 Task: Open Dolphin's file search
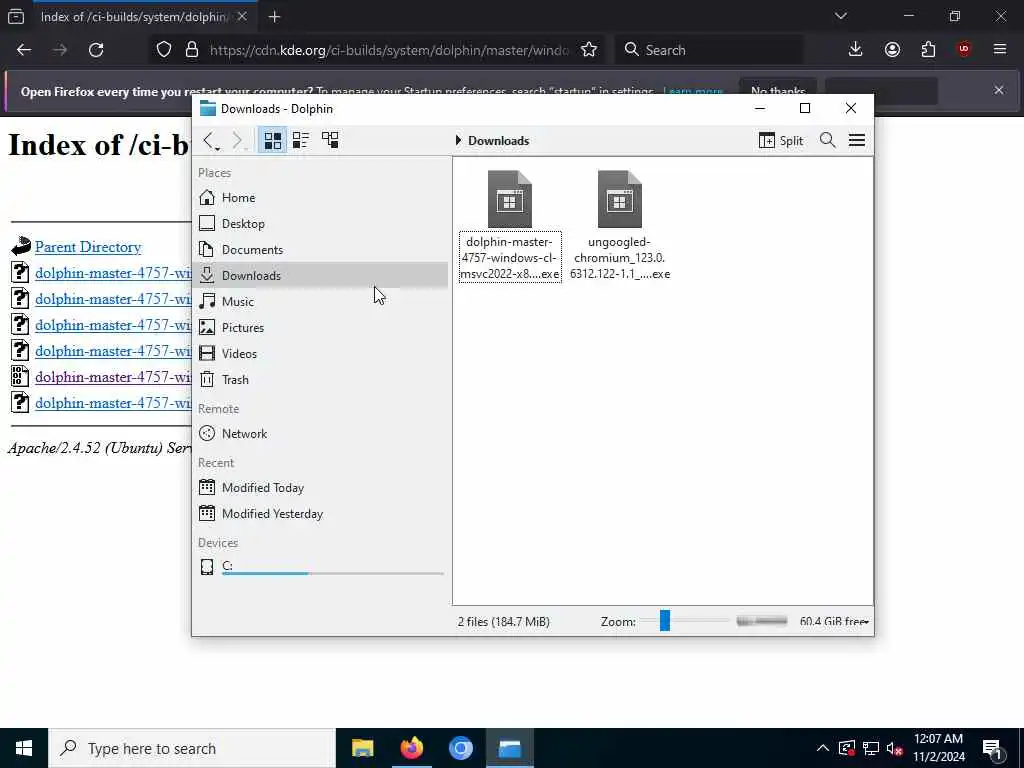click(827, 140)
